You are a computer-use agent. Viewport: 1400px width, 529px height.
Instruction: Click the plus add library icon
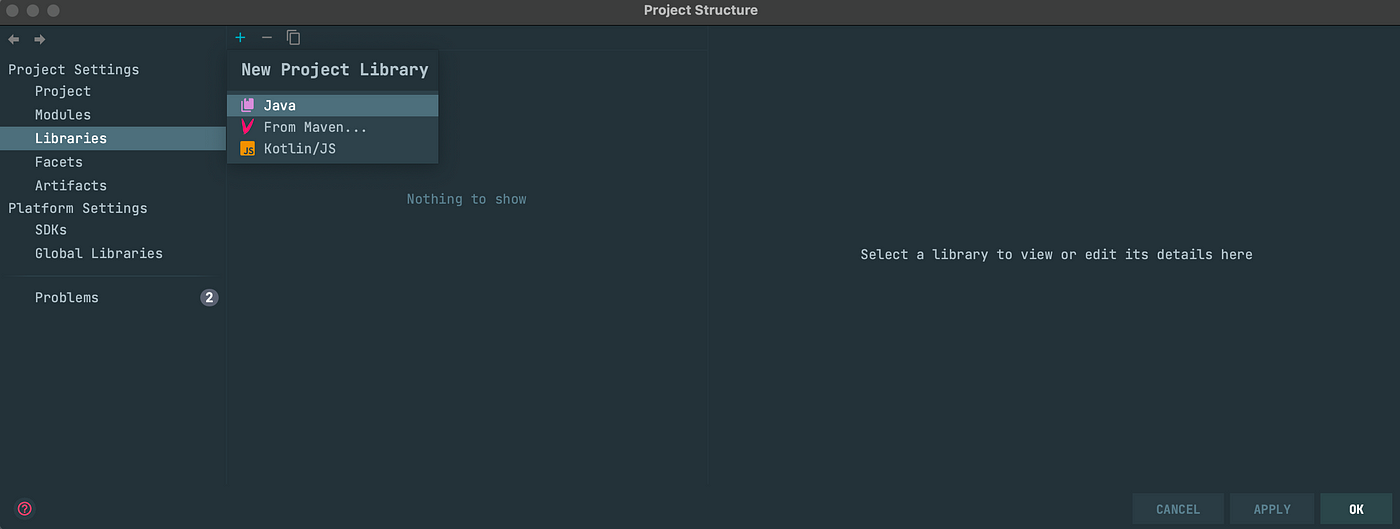tap(240, 38)
